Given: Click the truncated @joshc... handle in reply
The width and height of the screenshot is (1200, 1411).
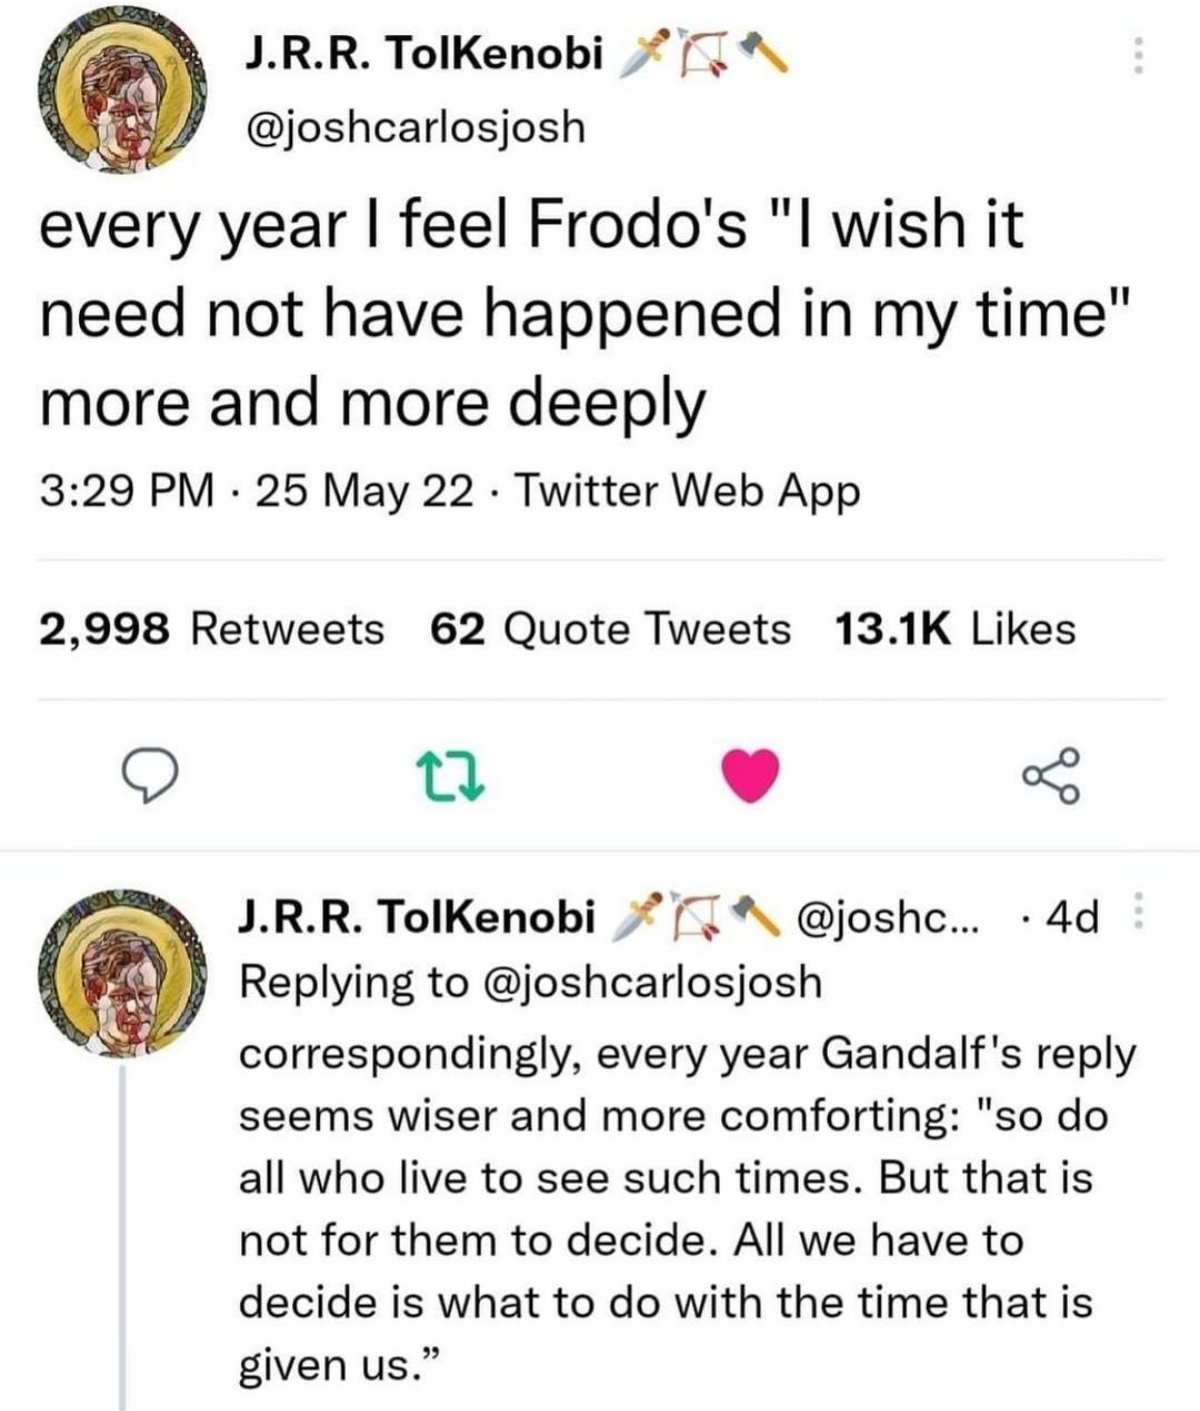Looking at the screenshot, I should [x=884, y=915].
